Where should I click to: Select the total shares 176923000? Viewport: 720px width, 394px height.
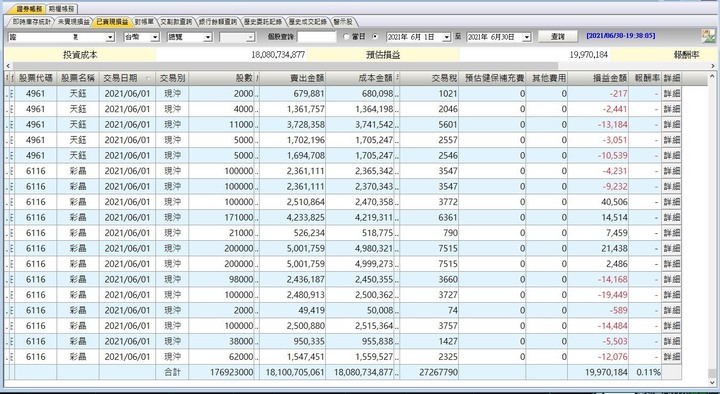tap(222, 372)
